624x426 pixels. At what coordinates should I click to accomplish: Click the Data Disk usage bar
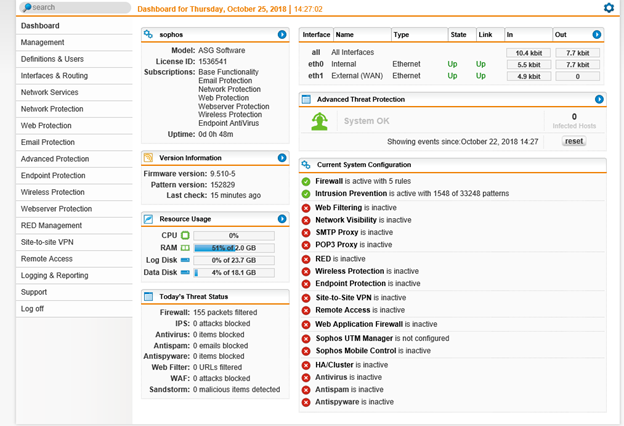pyautogui.click(x=234, y=273)
